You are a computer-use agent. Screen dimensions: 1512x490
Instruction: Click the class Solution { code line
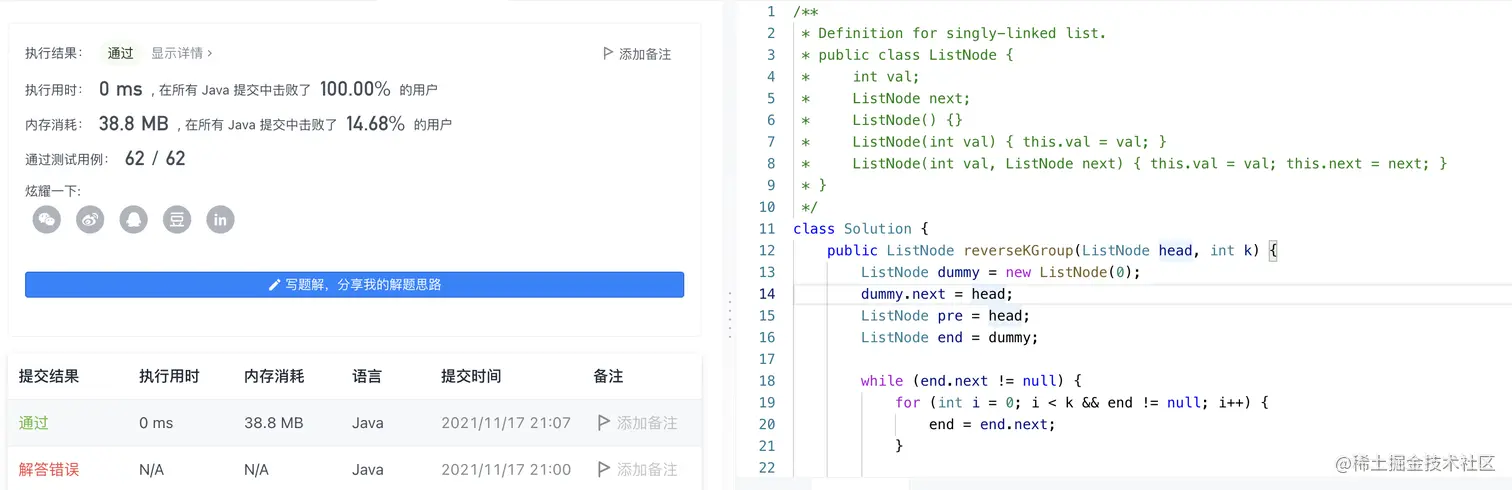coord(861,228)
